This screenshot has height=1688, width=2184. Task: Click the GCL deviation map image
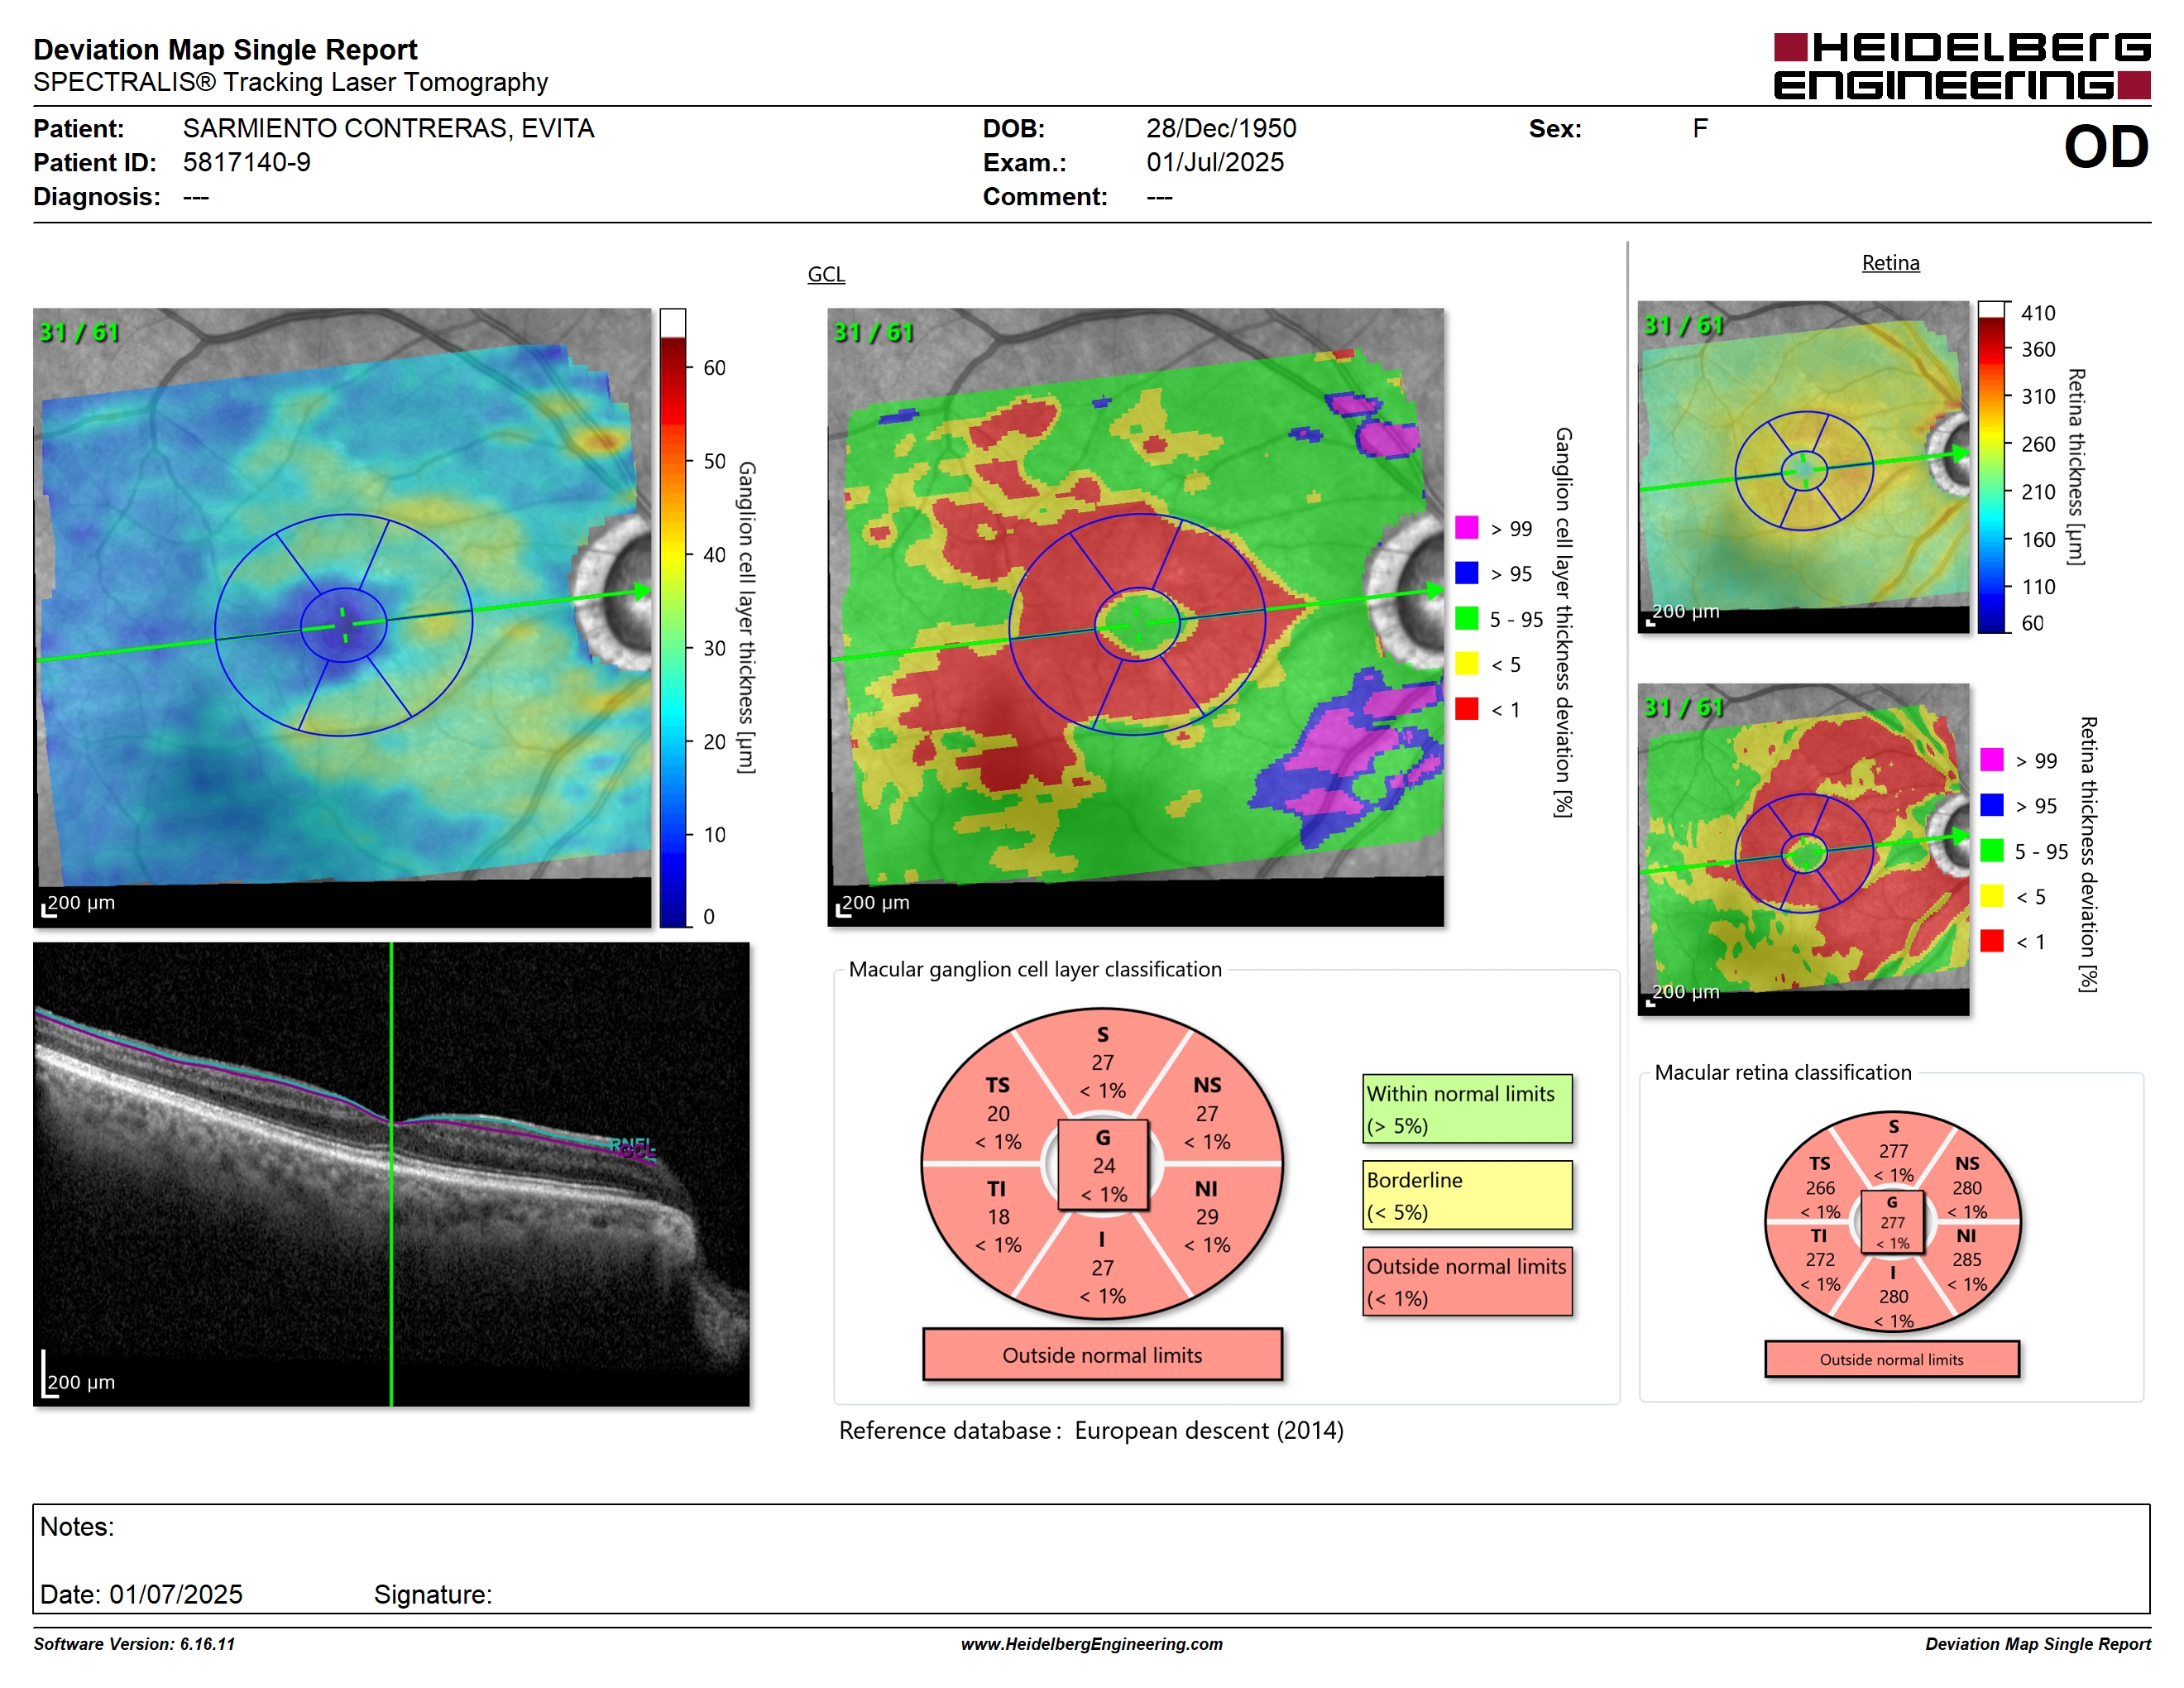click(x=1135, y=617)
